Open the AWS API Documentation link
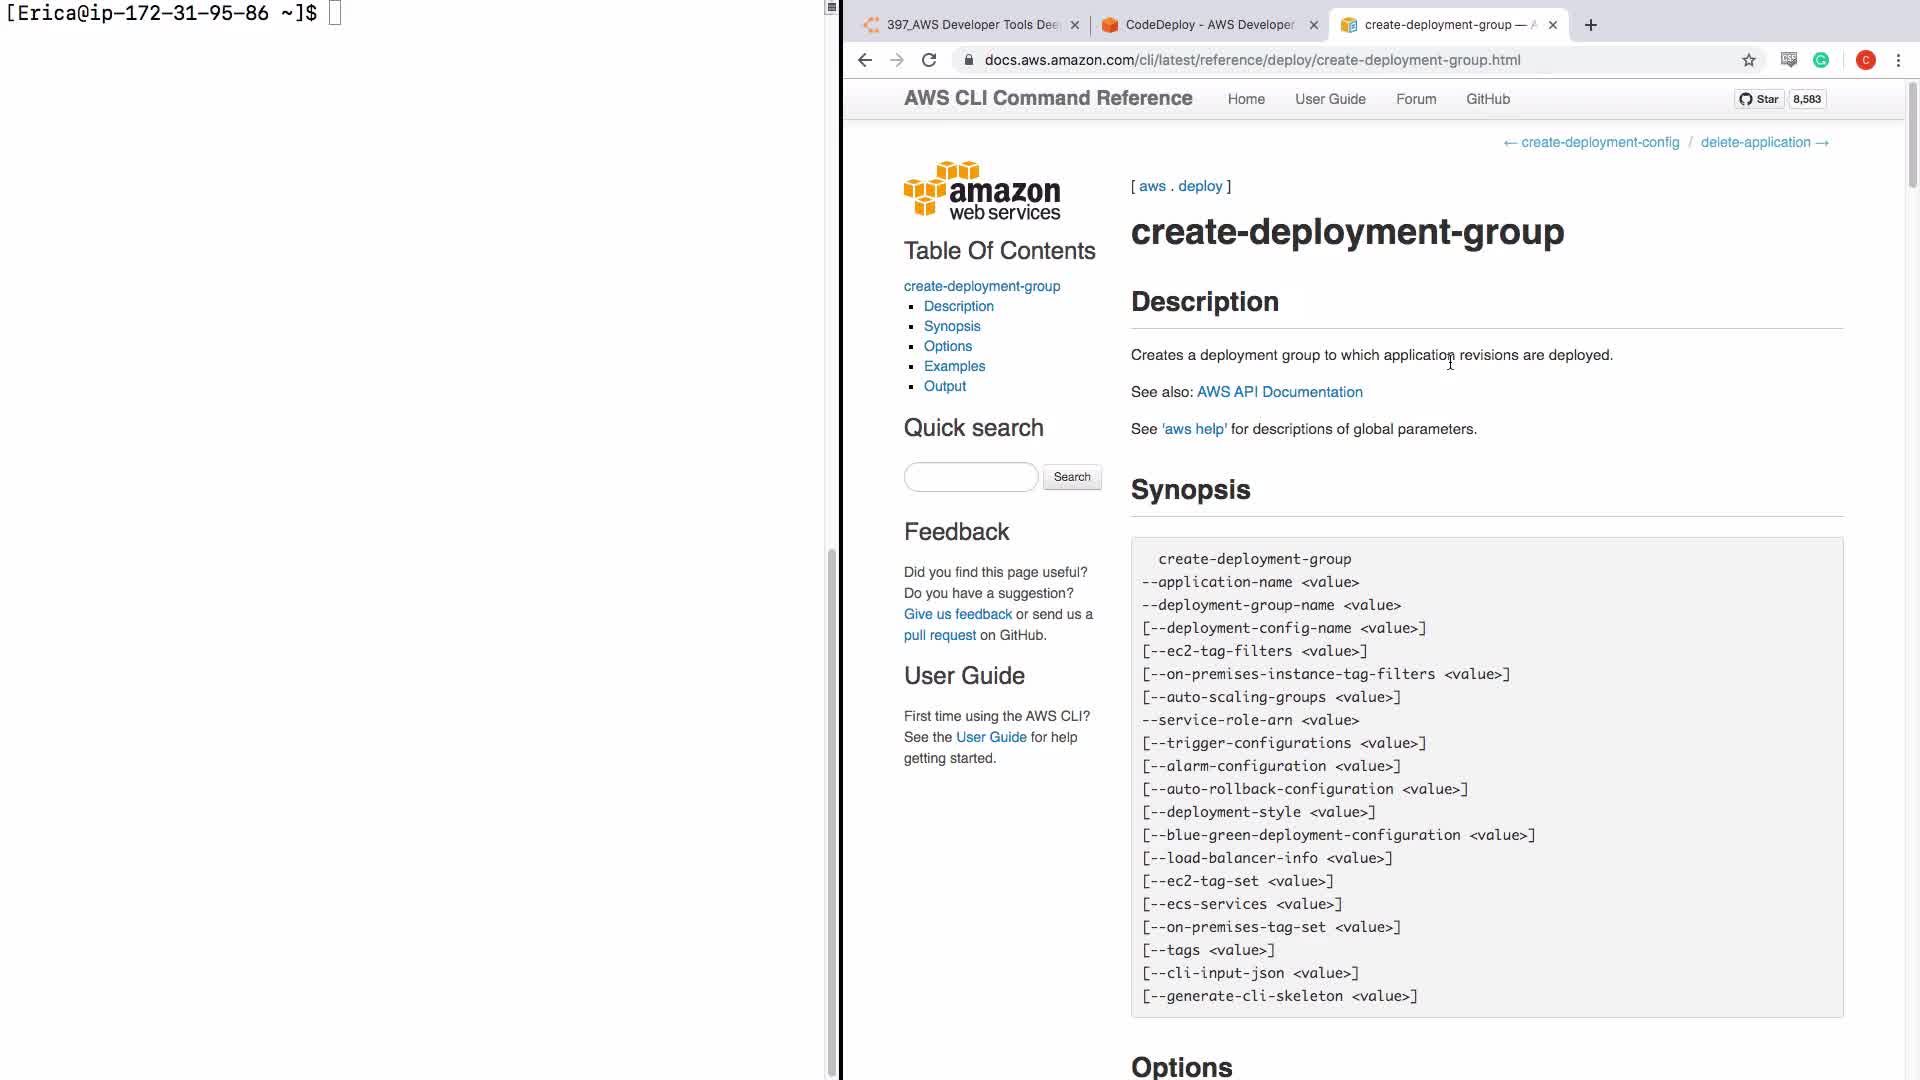The image size is (1920, 1080). click(x=1279, y=392)
